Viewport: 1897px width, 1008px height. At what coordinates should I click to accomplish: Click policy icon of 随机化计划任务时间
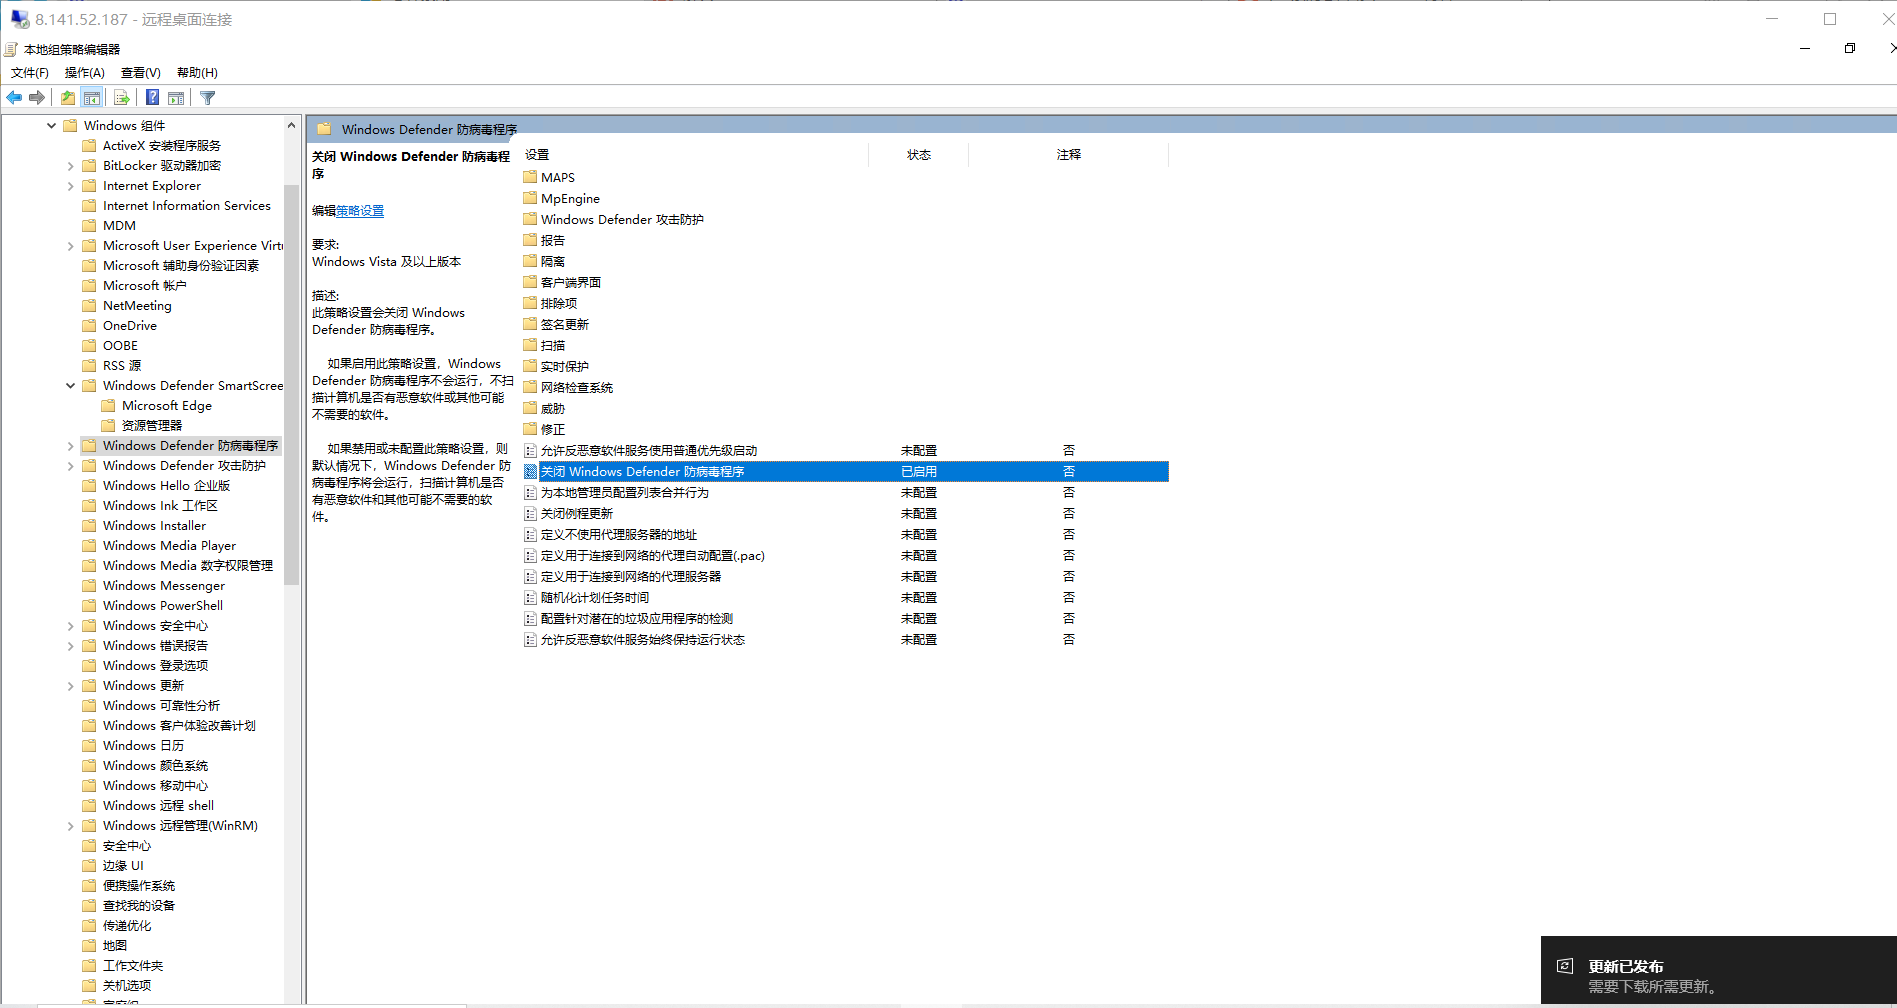click(530, 598)
